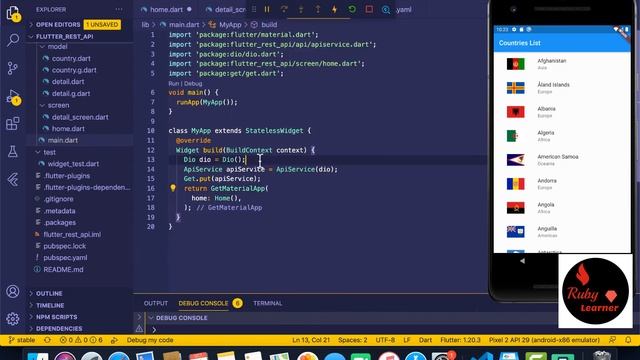Open widget_test.dart file

tap(73, 164)
